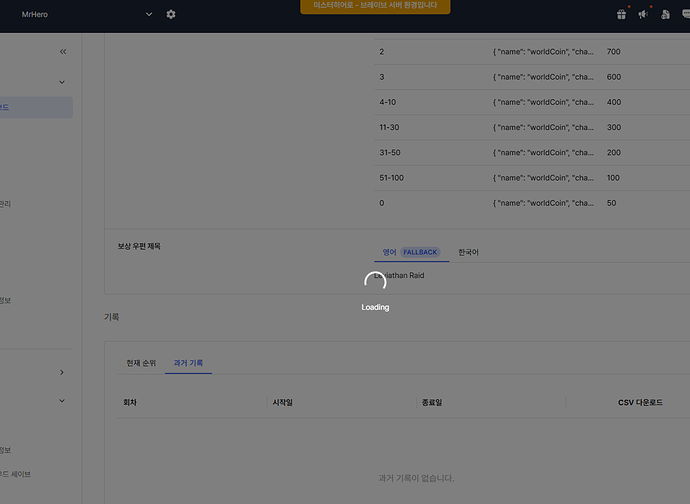Select the 과거 기록 tab

tap(188, 362)
